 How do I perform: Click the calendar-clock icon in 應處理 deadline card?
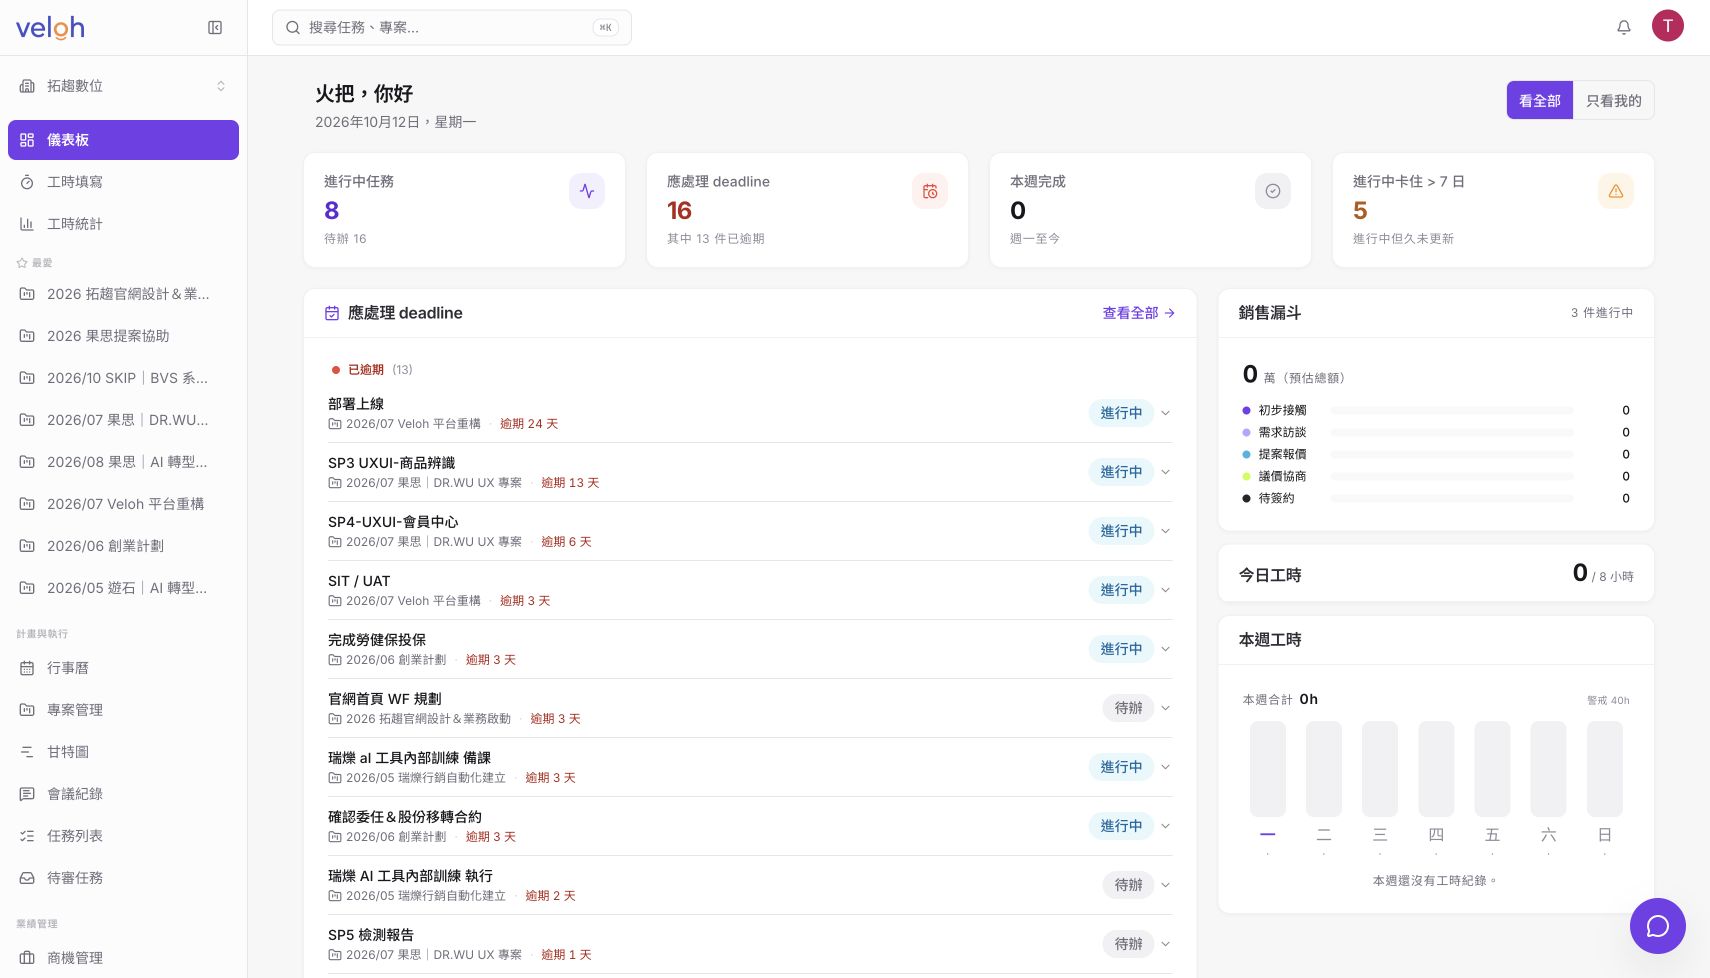tap(930, 191)
